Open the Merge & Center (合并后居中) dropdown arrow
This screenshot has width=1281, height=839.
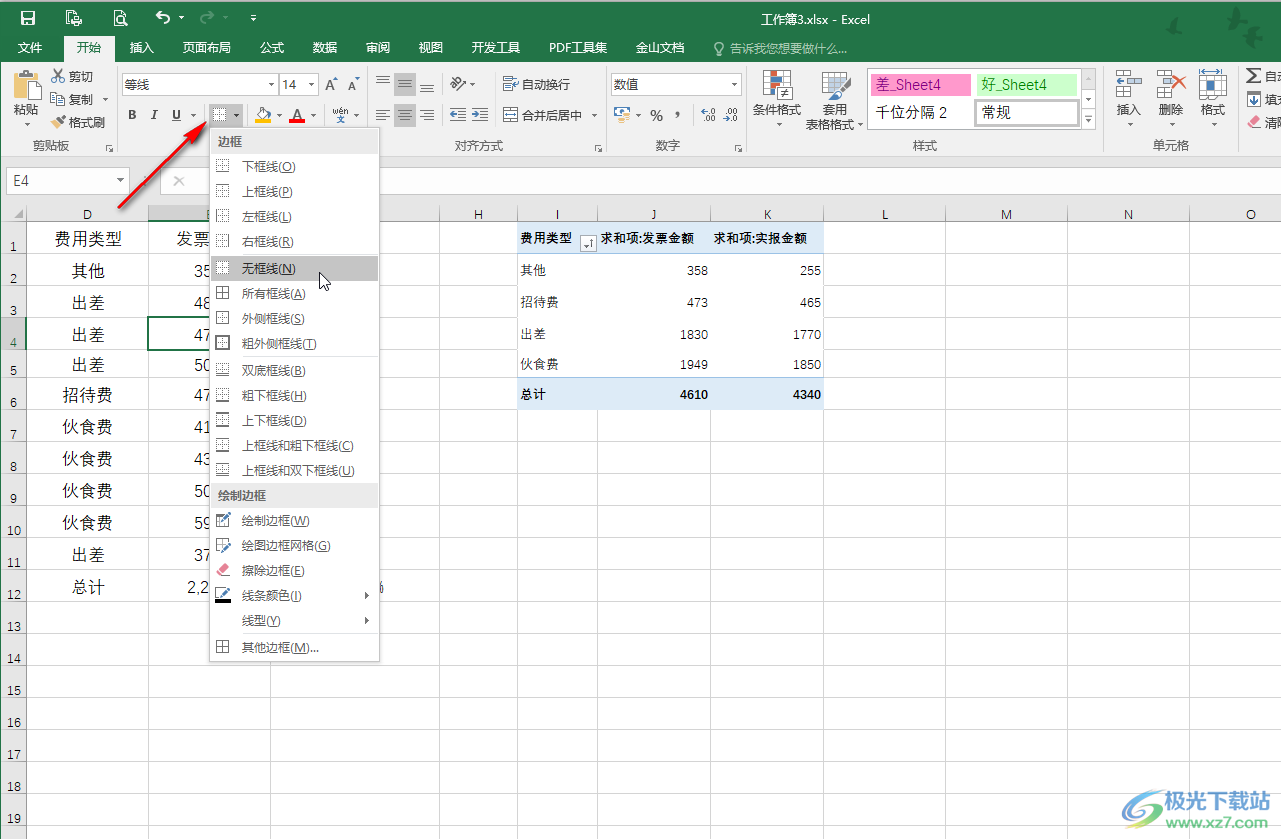click(594, 115)
